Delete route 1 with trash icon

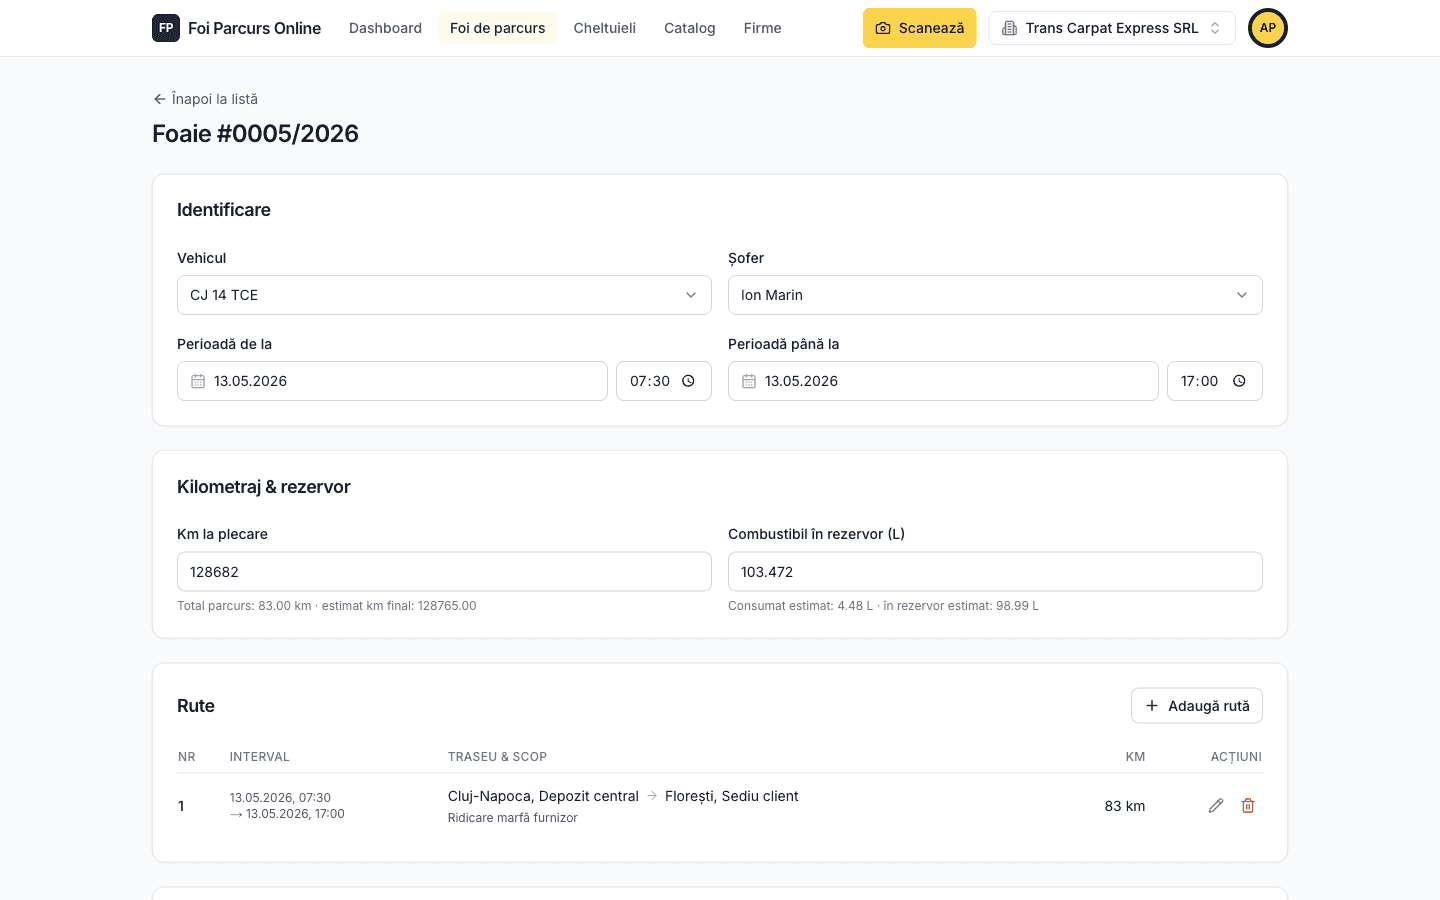click(x=1248, y=806)
